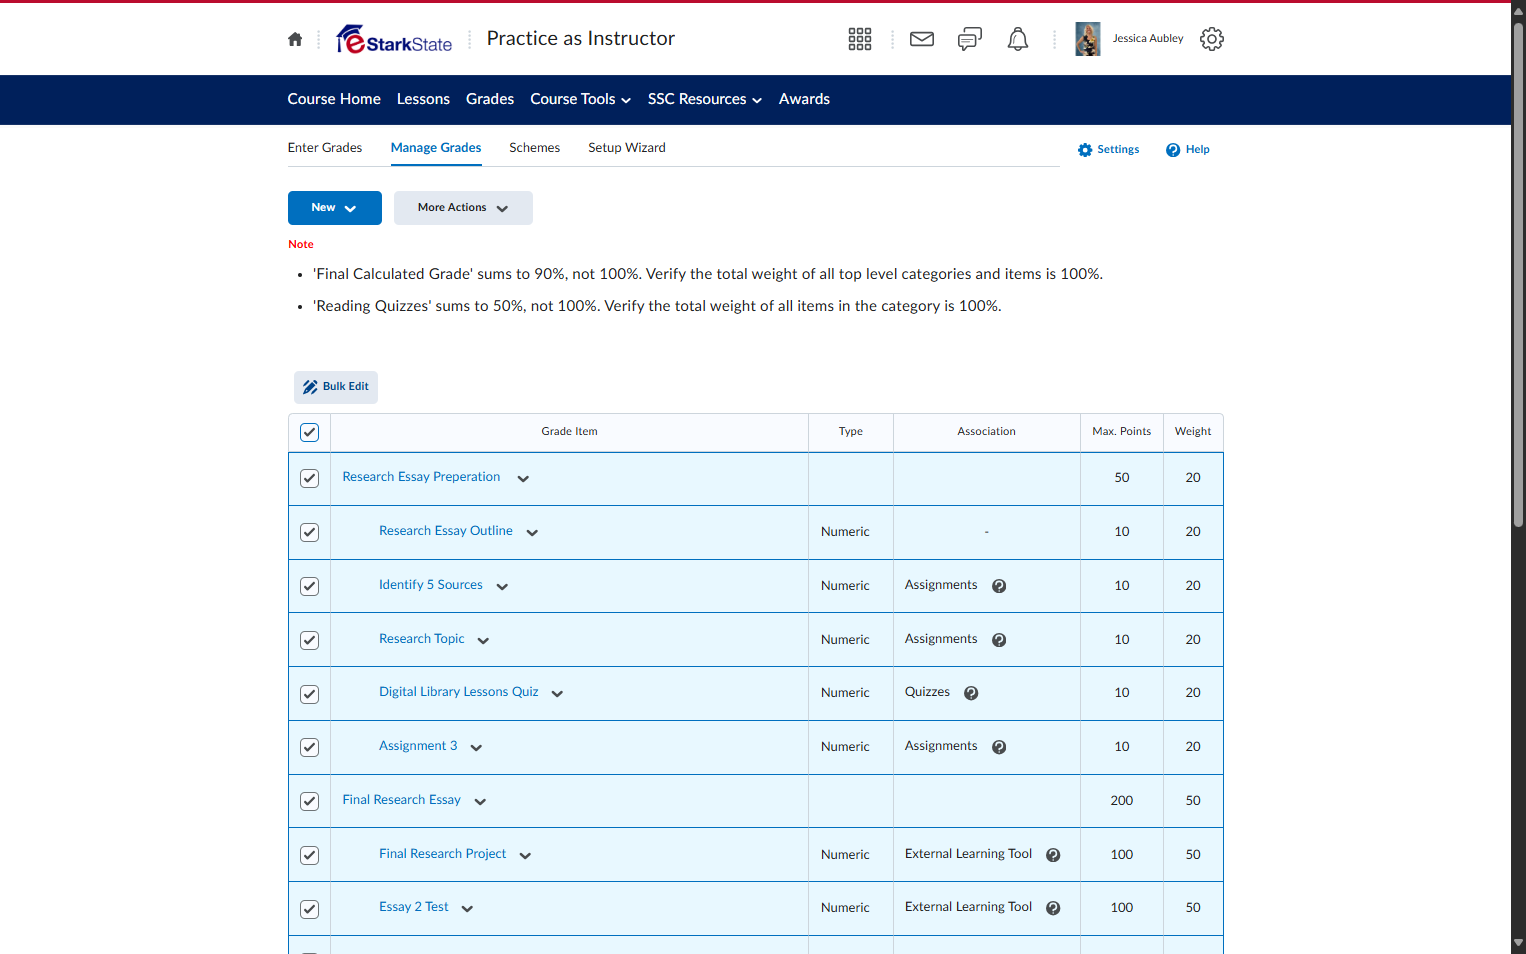
Task: Go to the home icon
Action: point(295,39)
